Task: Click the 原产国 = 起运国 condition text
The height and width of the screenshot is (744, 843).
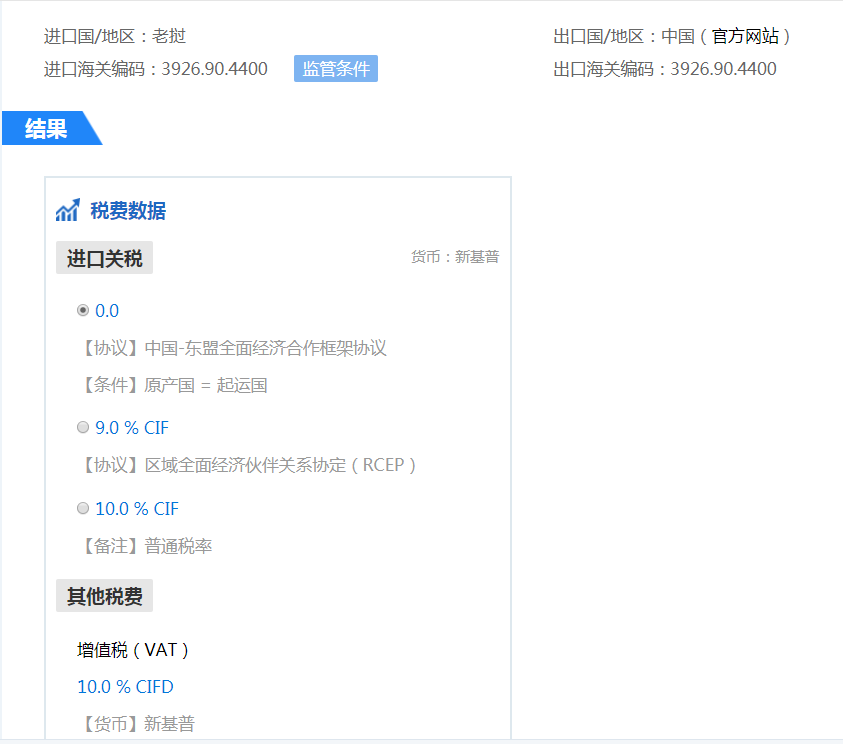Action: pyautogui.click(x=205, y=385)
